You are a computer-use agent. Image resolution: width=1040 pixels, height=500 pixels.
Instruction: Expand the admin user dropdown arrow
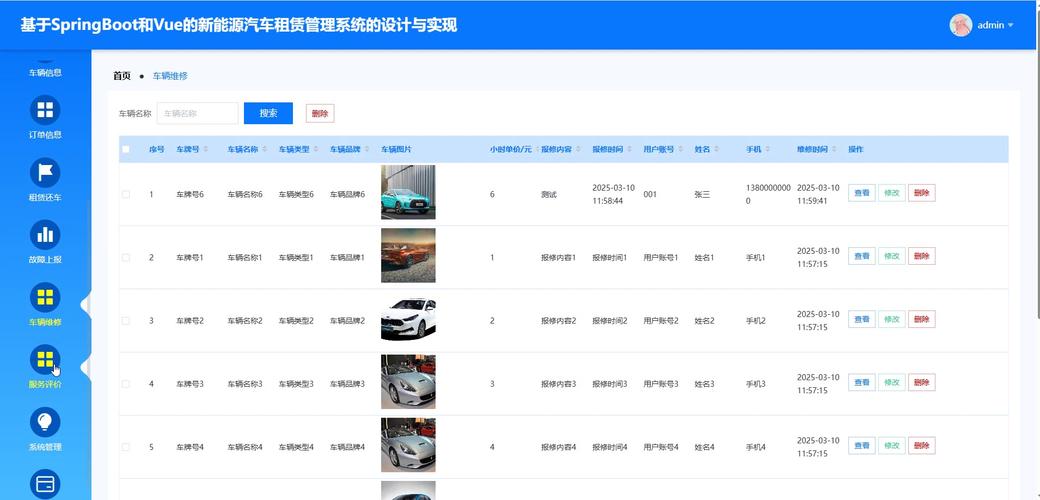(x=1011, y=25)
